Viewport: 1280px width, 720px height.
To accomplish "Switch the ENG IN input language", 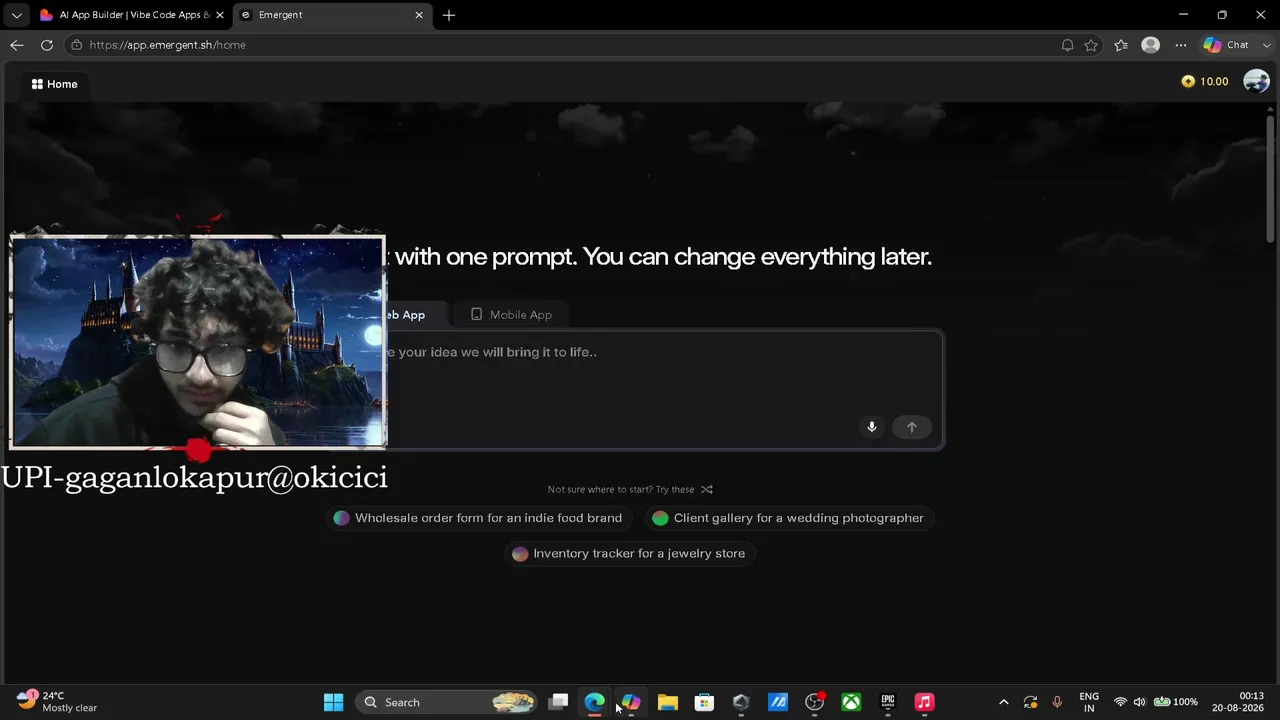I will (x=1089, y=702).
